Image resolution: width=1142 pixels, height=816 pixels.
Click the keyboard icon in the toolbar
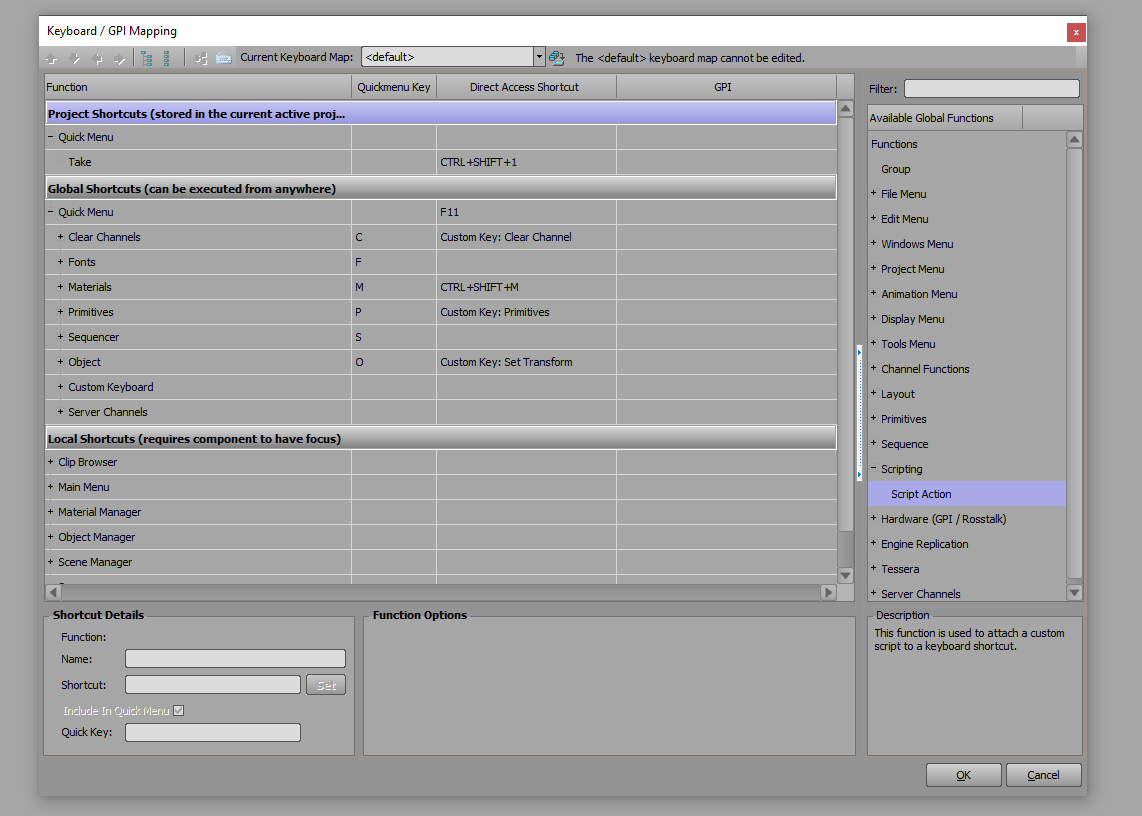click(x=224, y=58)
